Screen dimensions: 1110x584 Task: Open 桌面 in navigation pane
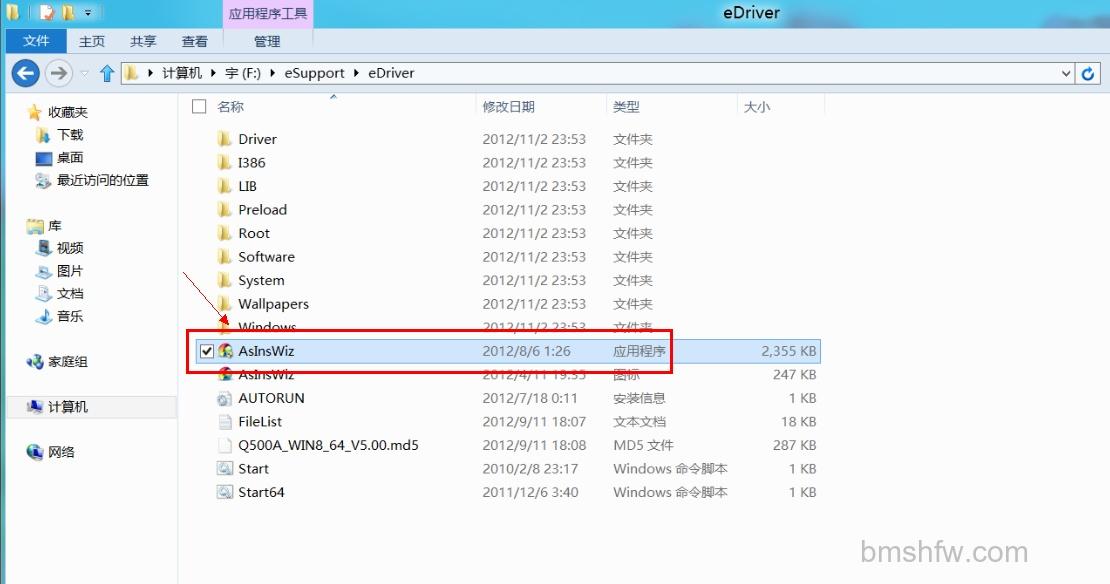coord(70,157)
